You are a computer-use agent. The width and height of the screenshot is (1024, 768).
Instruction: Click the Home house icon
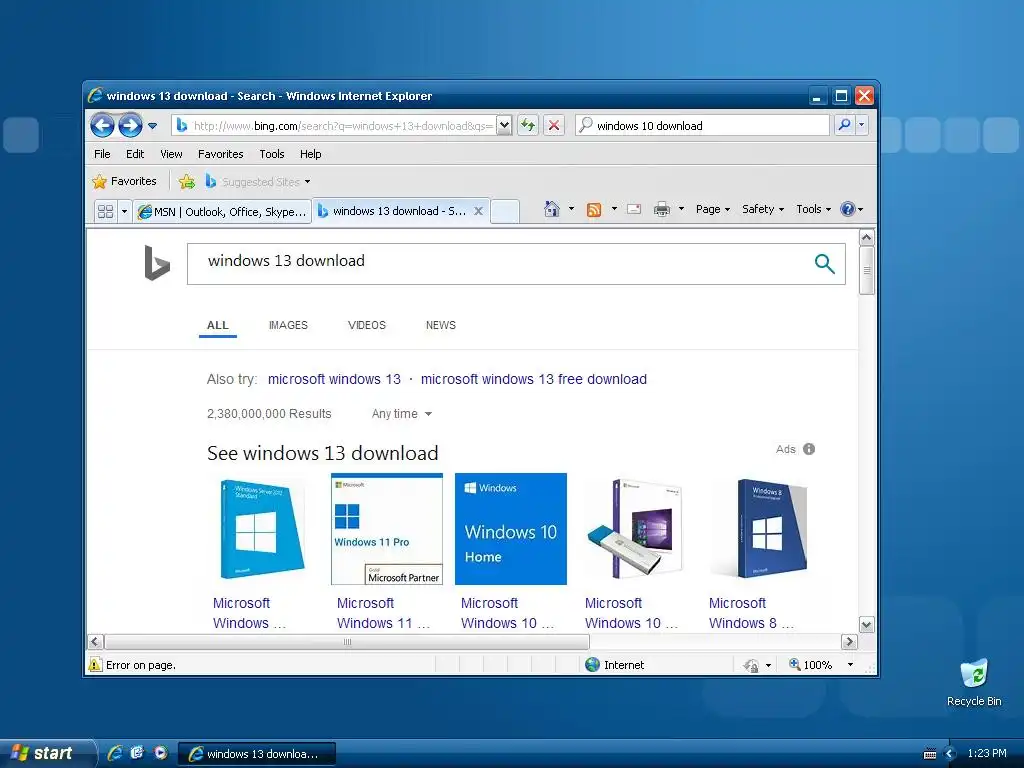click(552, 209)
